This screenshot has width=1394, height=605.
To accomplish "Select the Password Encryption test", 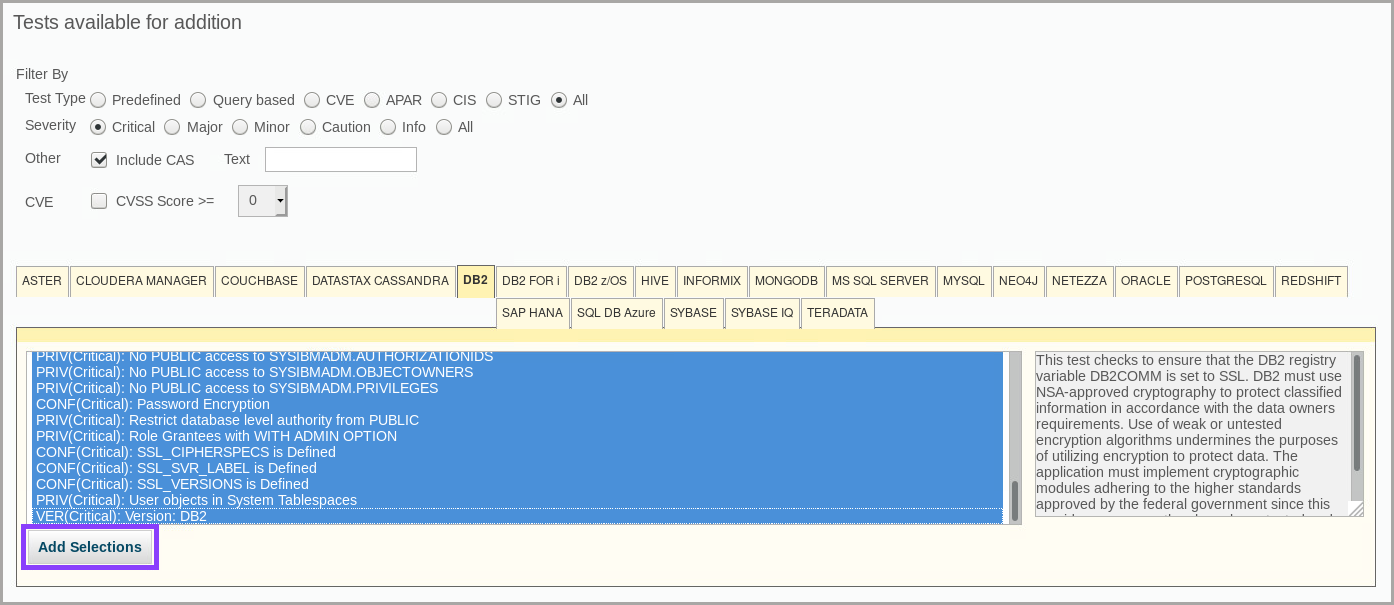I will tap(517, 404).
